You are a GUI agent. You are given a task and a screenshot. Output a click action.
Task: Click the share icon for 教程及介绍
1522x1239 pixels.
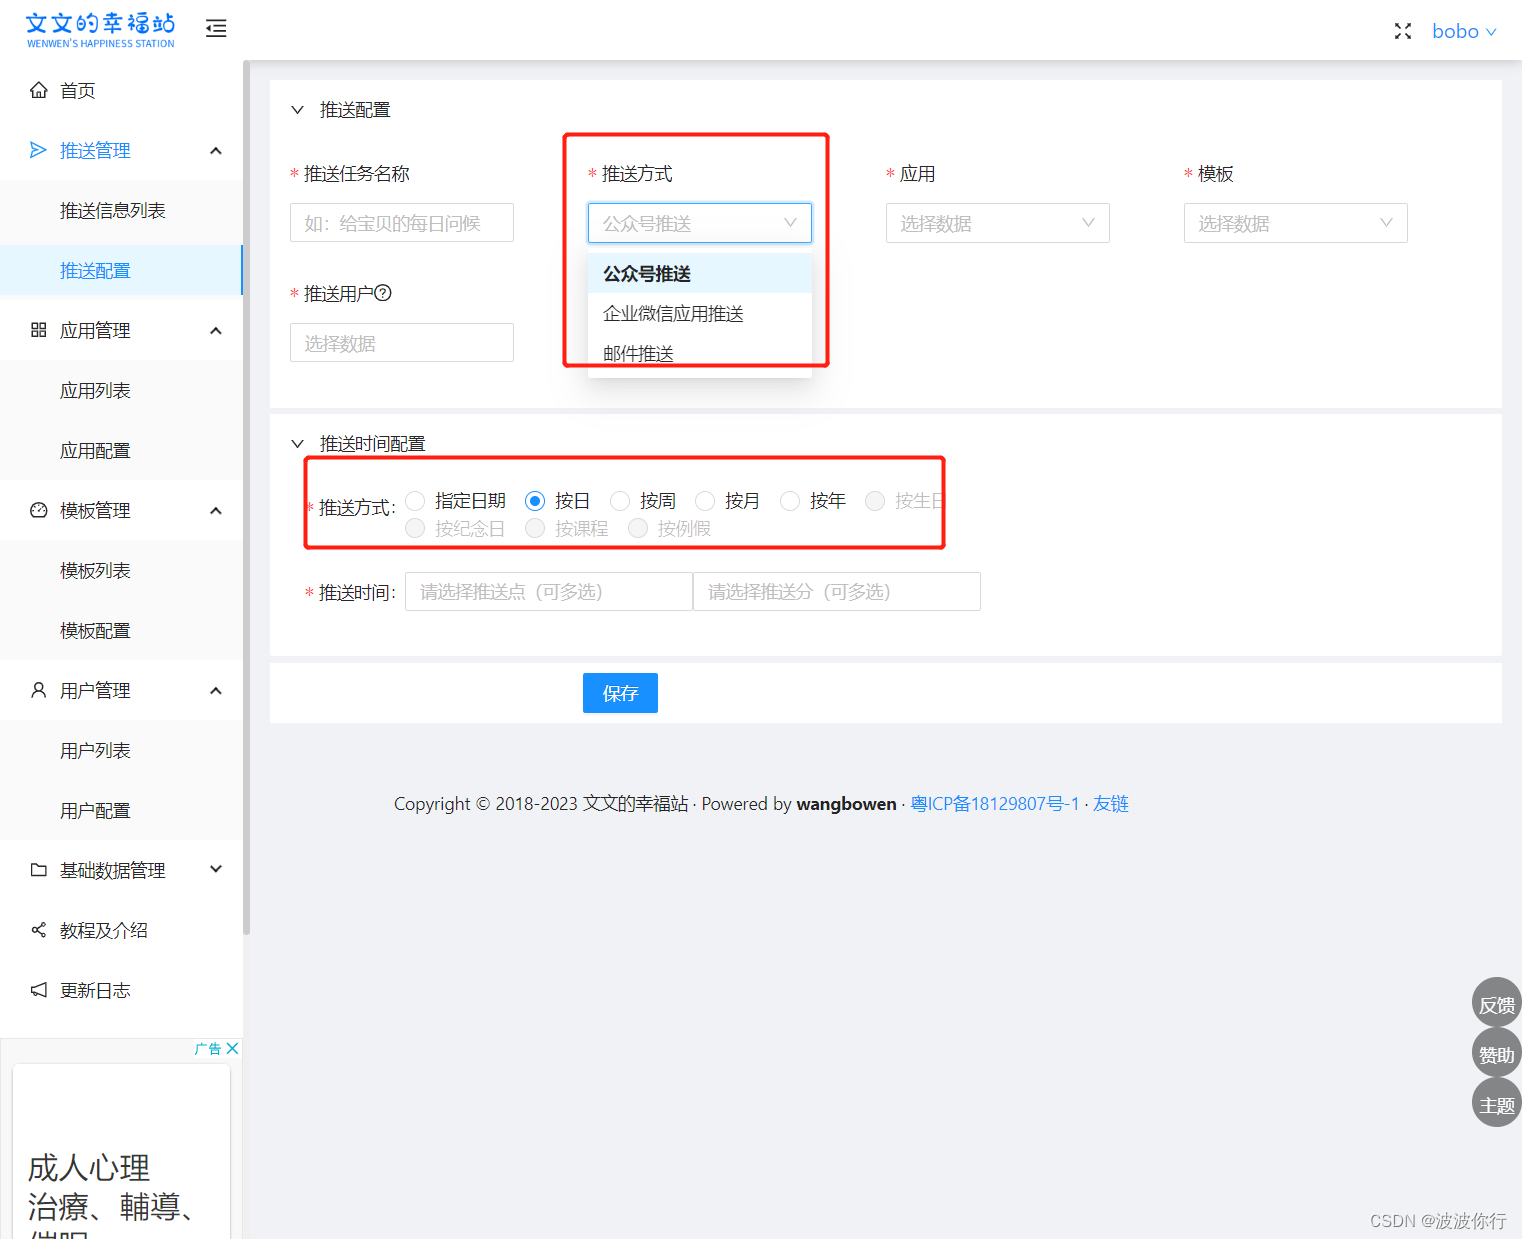[39, 930]
